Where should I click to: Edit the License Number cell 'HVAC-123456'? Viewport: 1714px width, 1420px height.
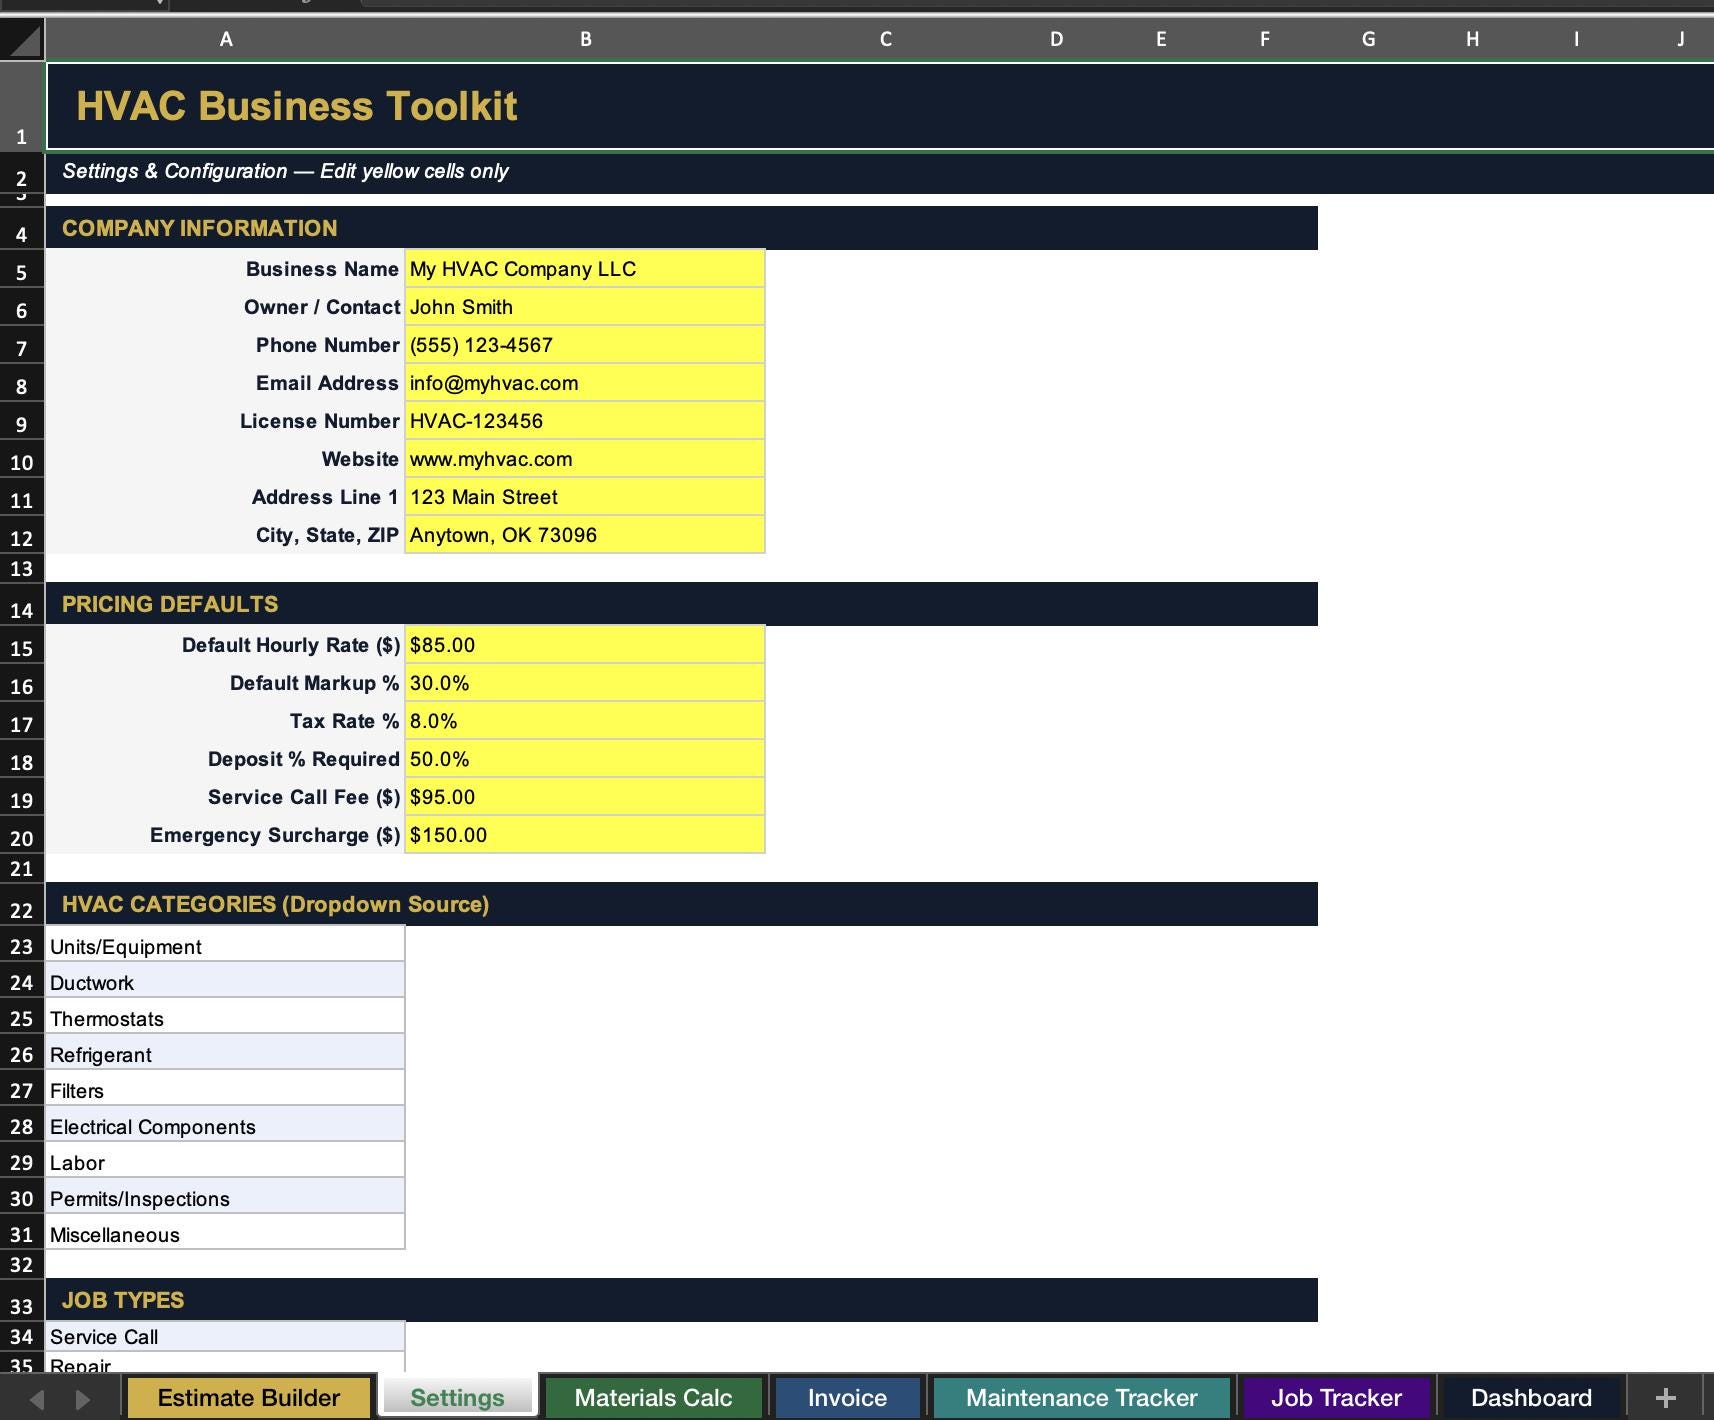pos(585,421)
